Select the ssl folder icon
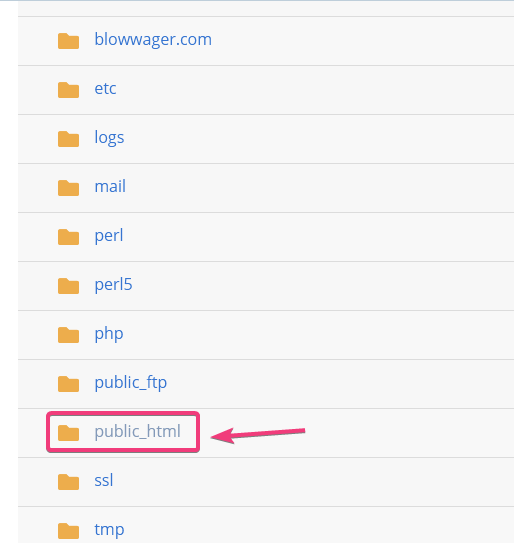 tap(68, 482)
